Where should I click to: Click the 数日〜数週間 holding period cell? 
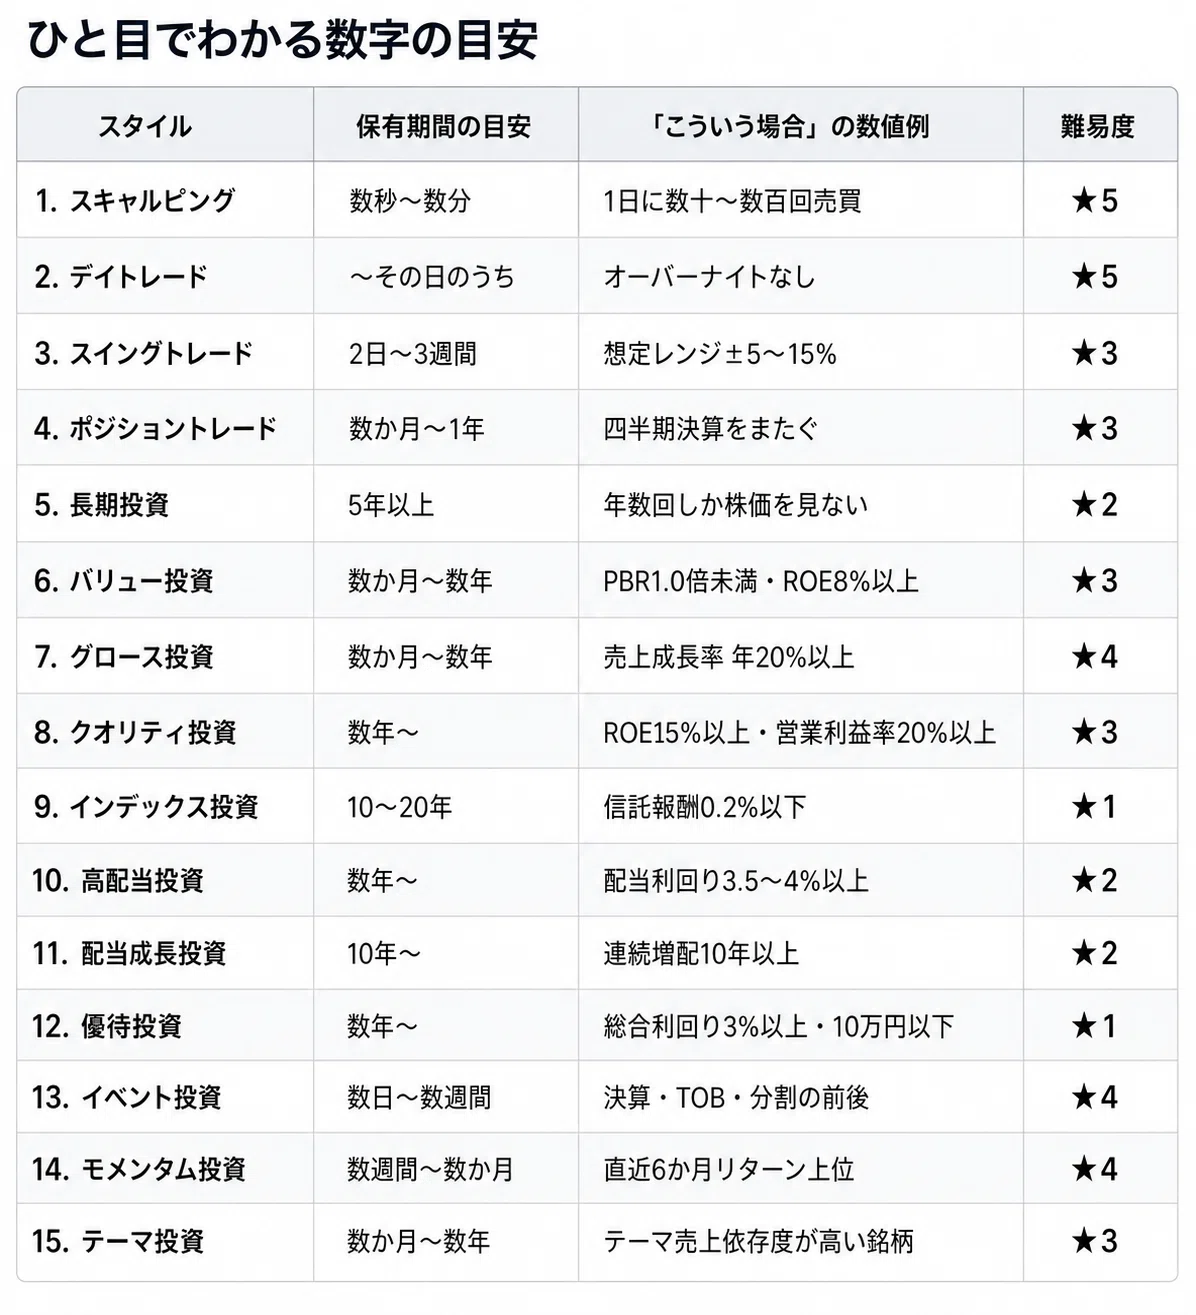(x=419, y=1098)
